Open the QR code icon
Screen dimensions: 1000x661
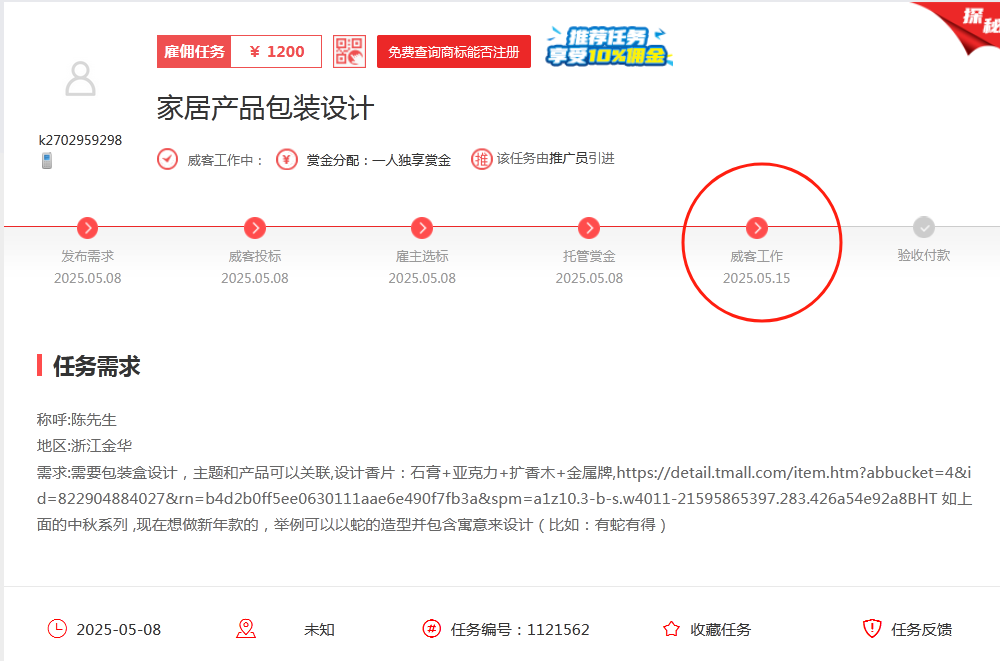tap(349, 52)
